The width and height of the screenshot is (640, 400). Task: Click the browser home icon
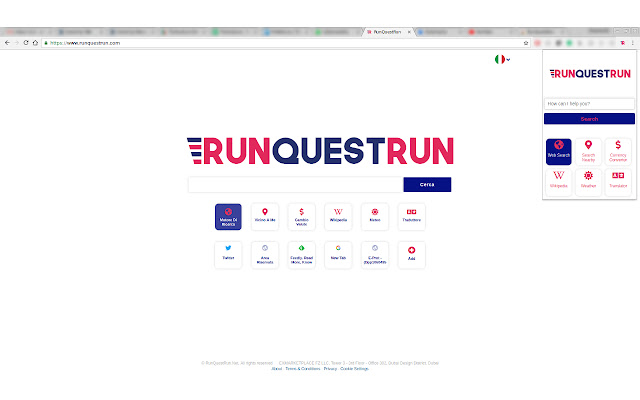coord(35,42)
